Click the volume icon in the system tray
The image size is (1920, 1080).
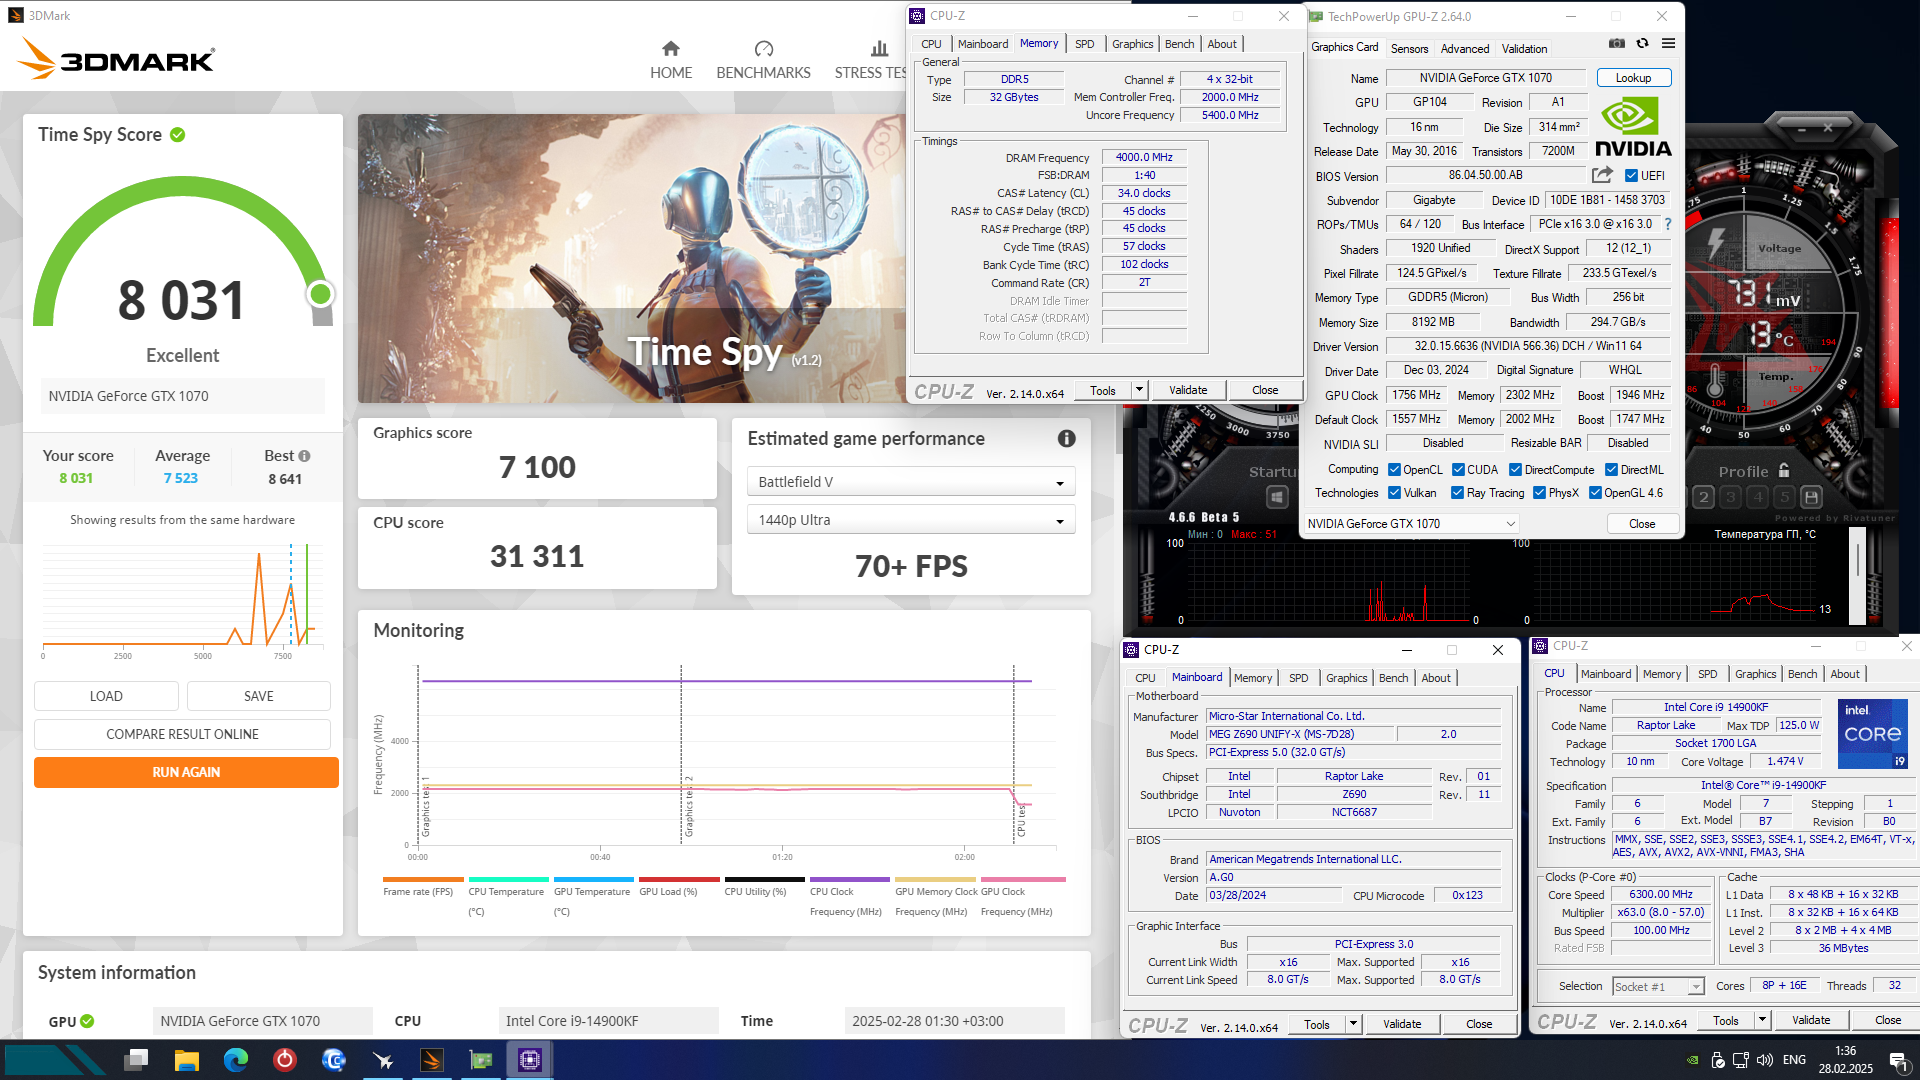coord(1765,1060)
